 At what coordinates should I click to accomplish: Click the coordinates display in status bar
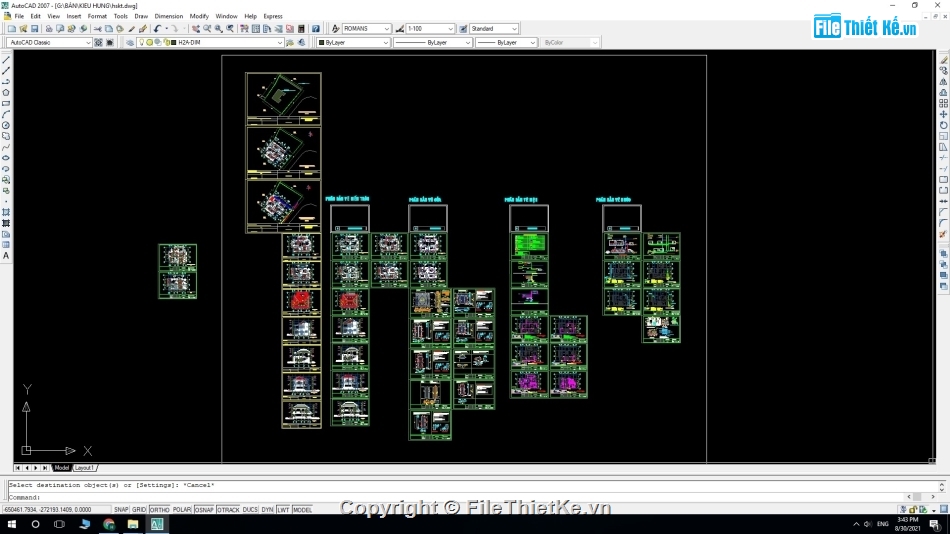point(56,510)
